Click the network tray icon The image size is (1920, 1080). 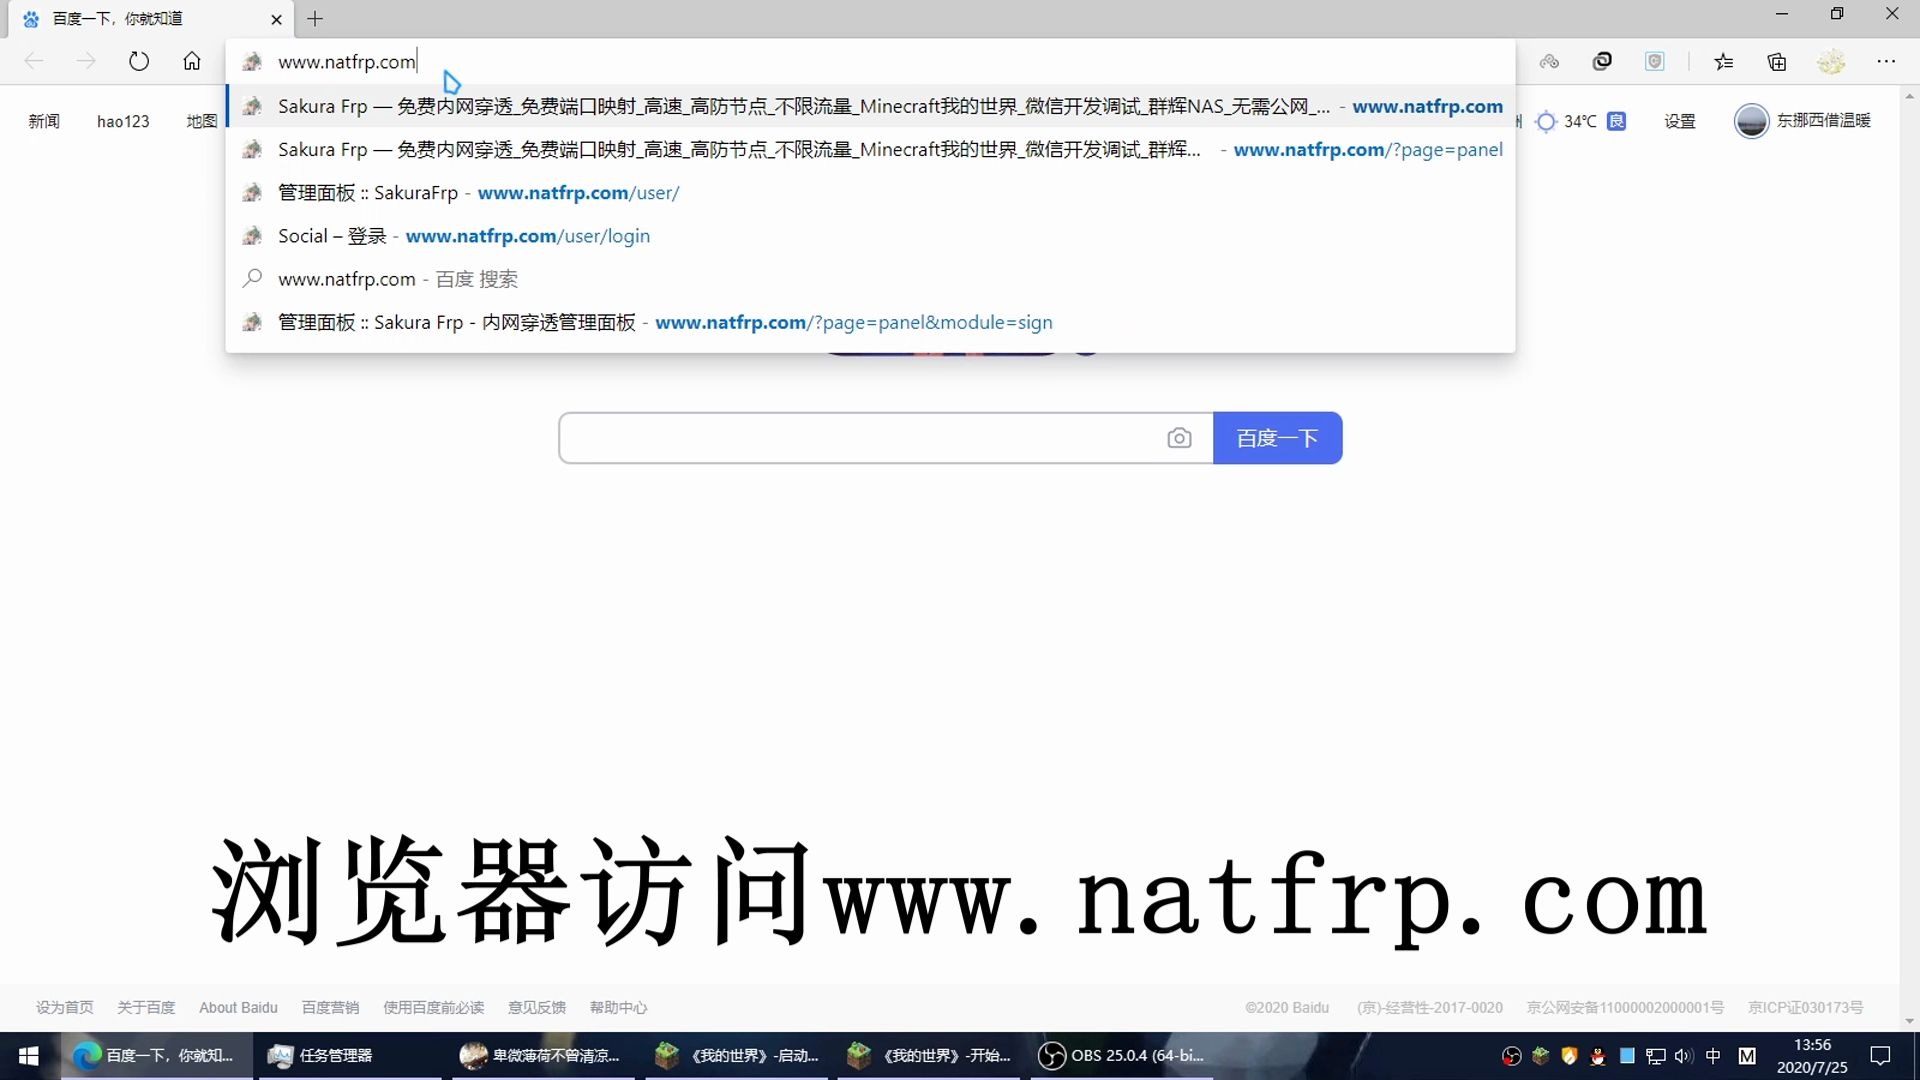point(1656,1056)
